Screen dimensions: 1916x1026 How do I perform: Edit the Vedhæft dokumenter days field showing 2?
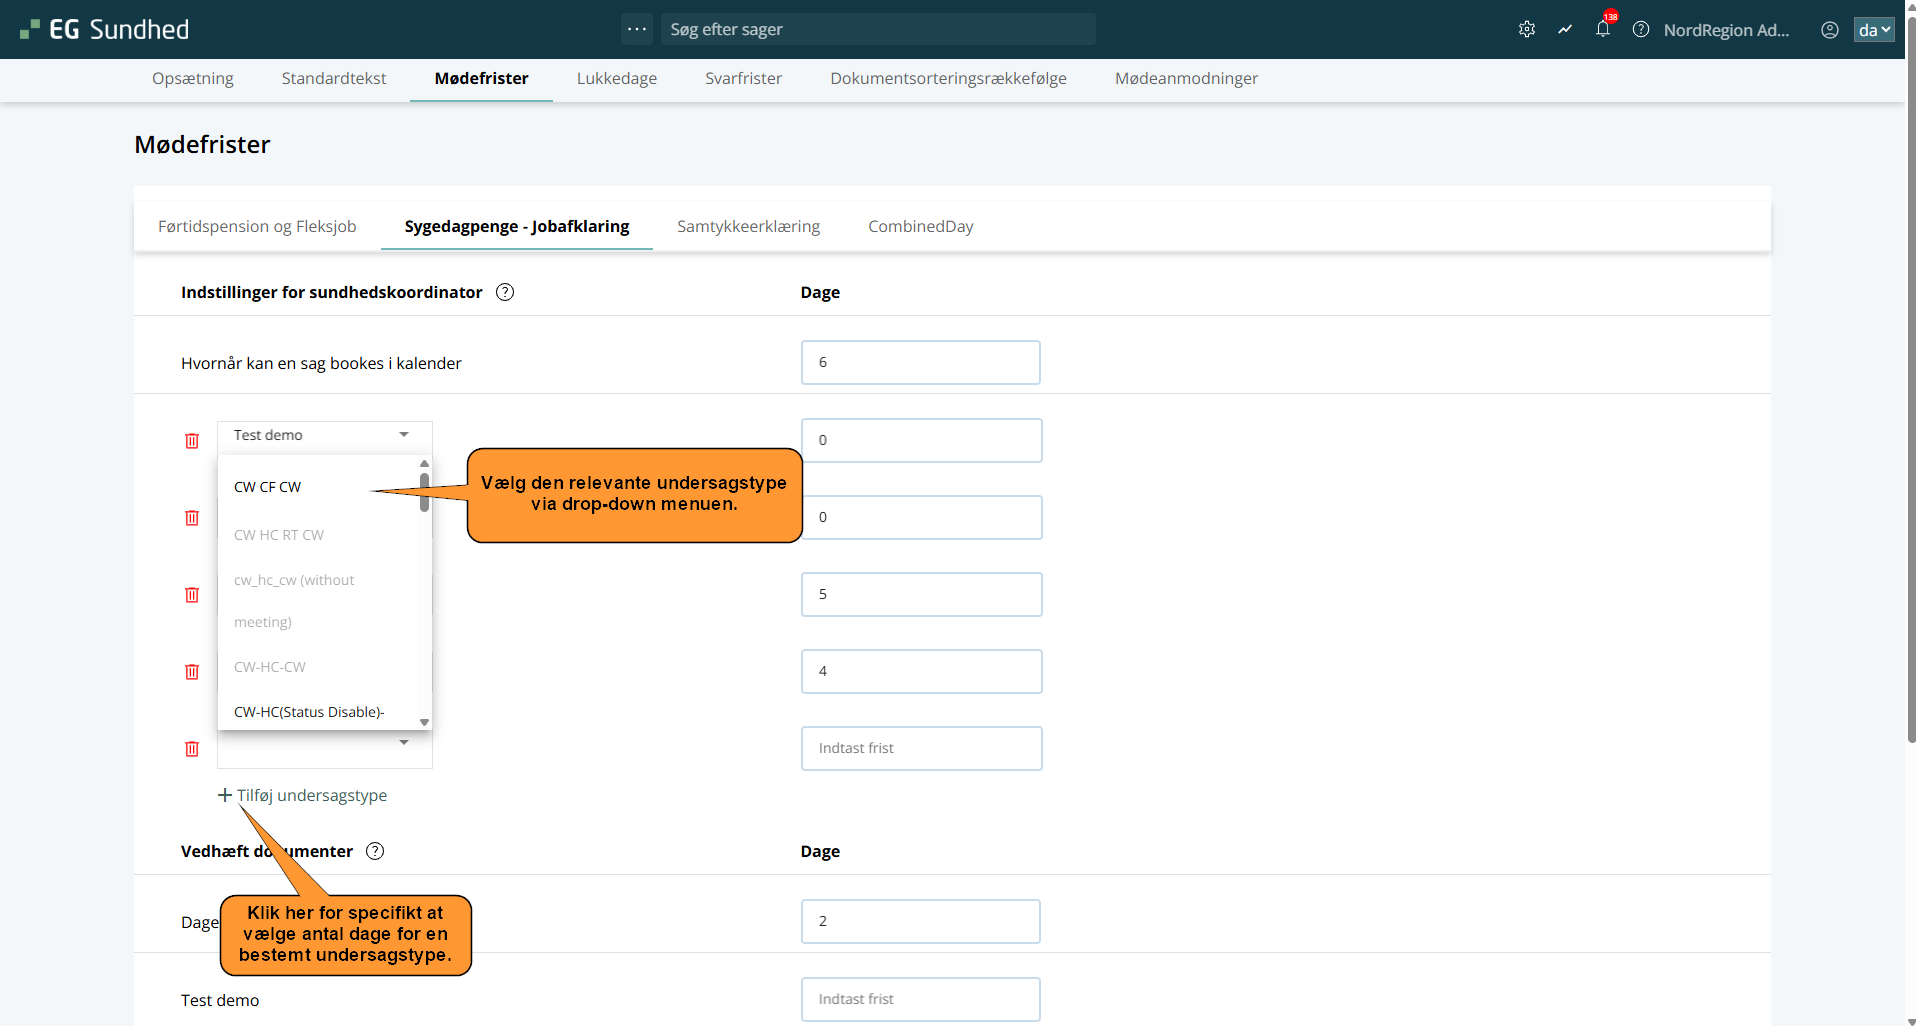pos(920,921)
